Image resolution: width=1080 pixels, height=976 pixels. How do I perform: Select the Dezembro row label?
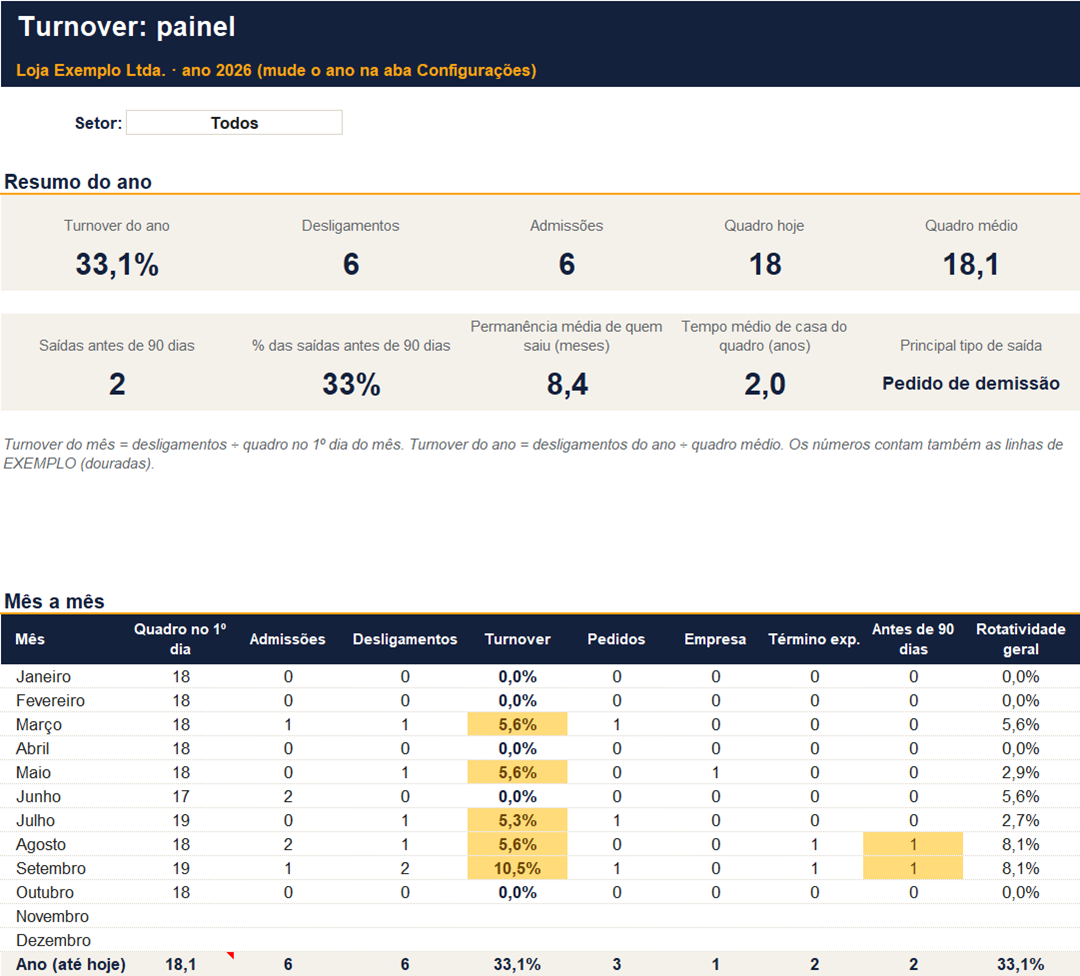53,941
